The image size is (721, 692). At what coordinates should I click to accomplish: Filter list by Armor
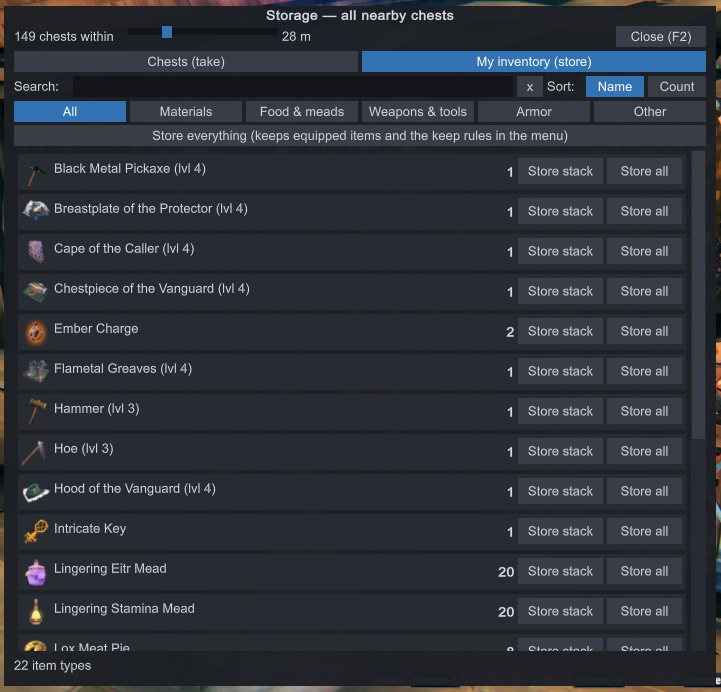534,112
